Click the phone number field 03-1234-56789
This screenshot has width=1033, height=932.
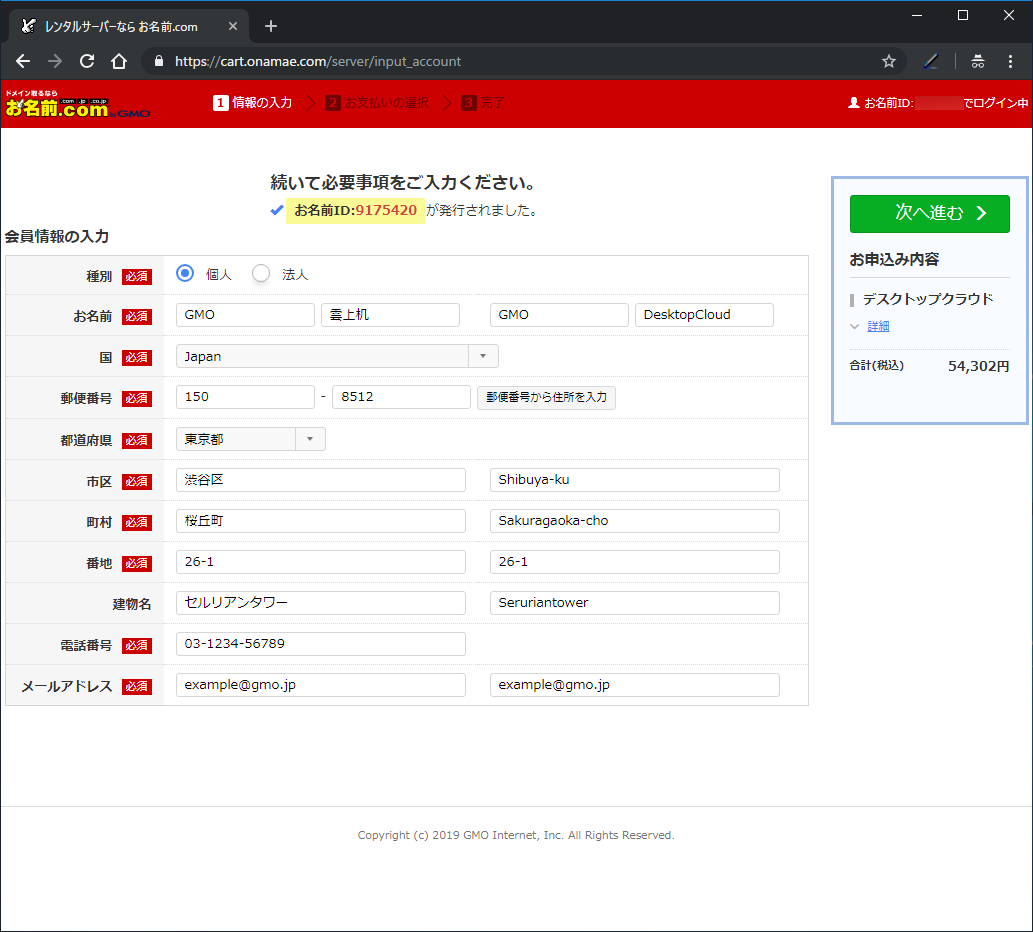[x=321, y=644]
